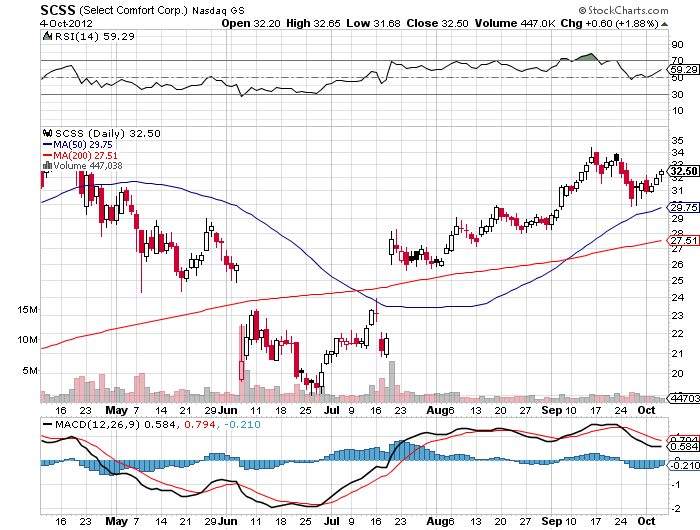Click the (Select Comfort Corp.) company name
700x530 pixels.
click(134, 10)
